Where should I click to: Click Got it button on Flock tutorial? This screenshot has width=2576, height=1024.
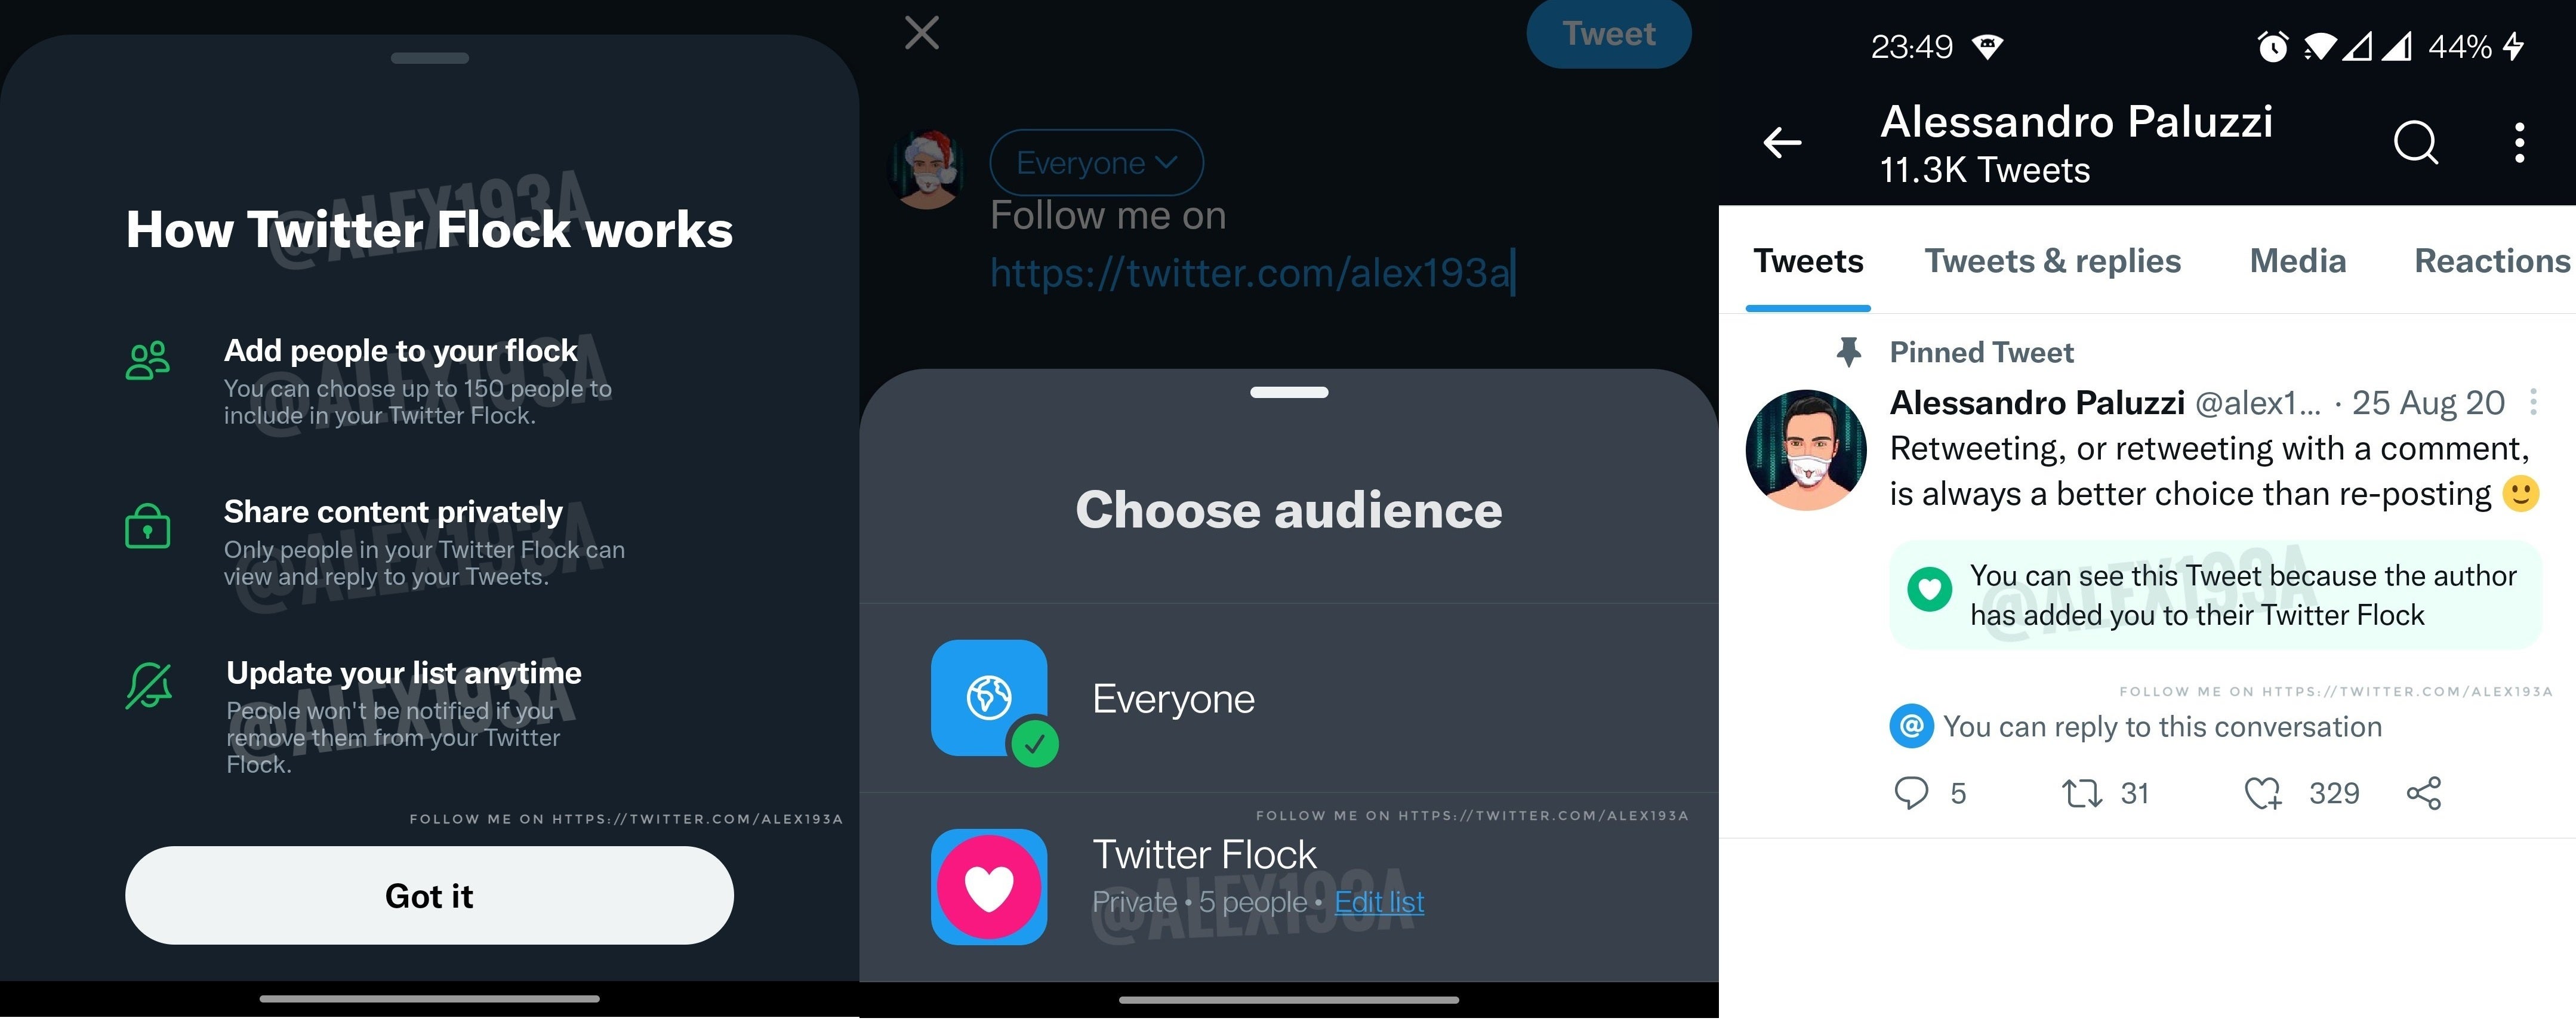pos(429,896)
